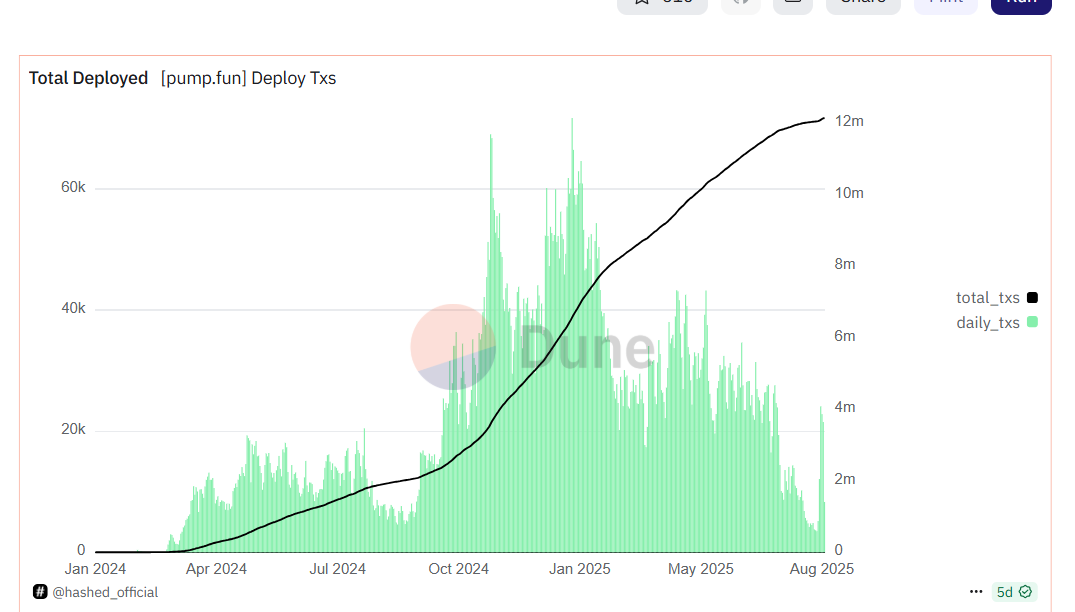Click the 5d data freshness badge
Screen dimensions: 1075x612
1005,592
